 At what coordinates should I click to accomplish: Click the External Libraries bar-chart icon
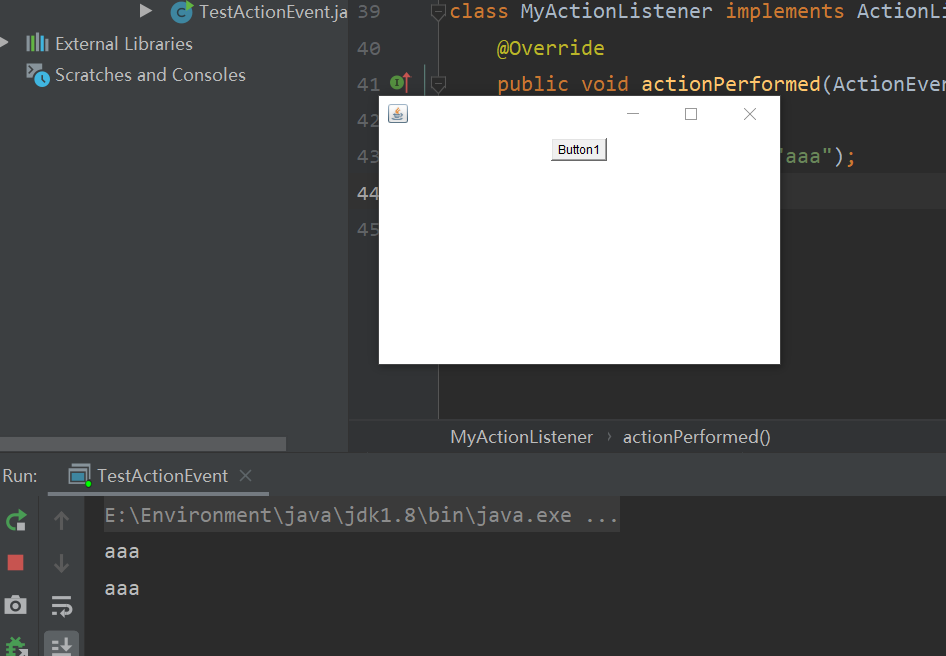(x=37, y=43)
